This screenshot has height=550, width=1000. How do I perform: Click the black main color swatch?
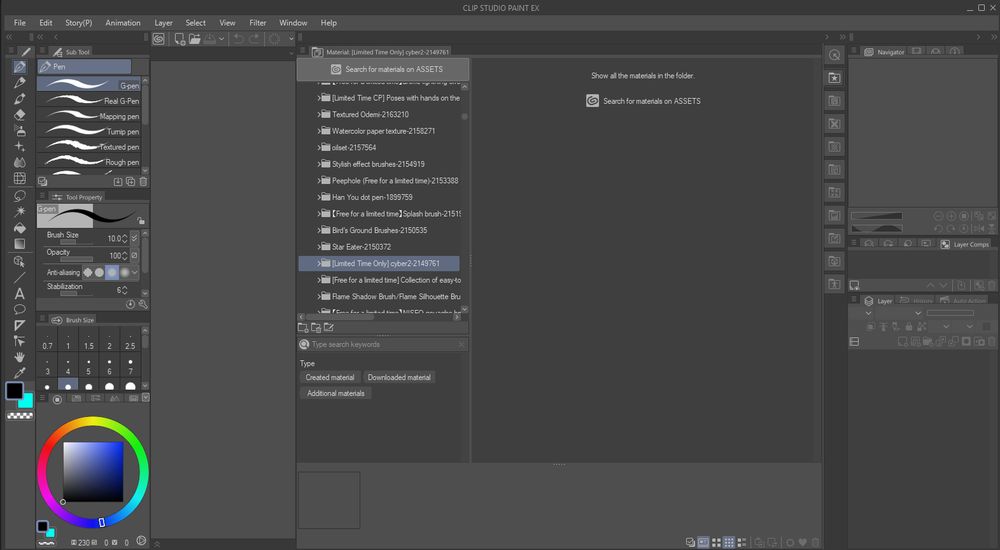[x=15, y=390]
